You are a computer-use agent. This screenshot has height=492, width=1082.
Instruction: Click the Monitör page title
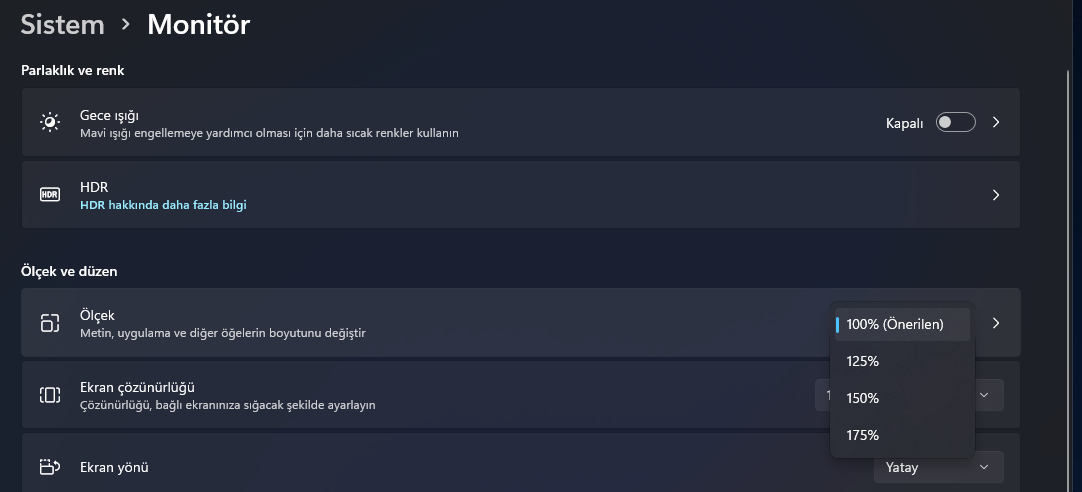tap(198, 24)
